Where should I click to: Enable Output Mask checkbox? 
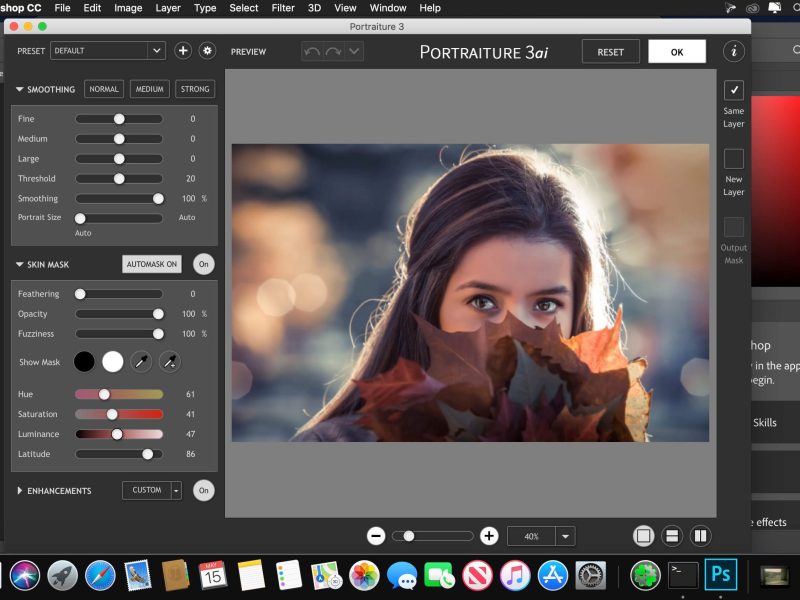734,227
